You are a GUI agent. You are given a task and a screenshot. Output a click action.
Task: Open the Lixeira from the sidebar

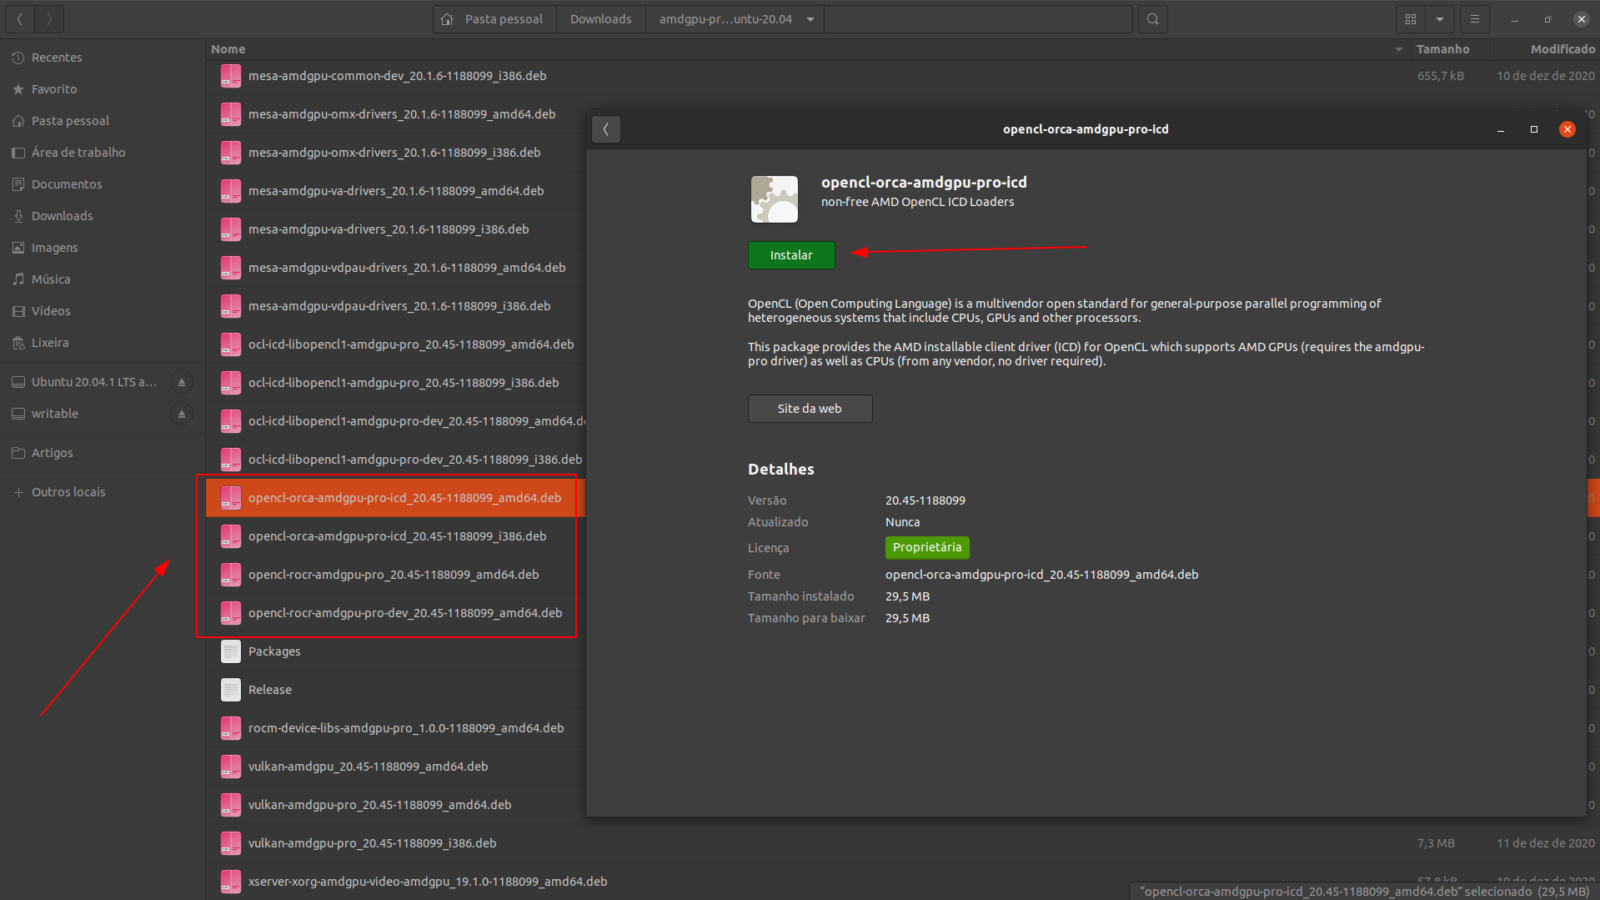pos(51,342)
